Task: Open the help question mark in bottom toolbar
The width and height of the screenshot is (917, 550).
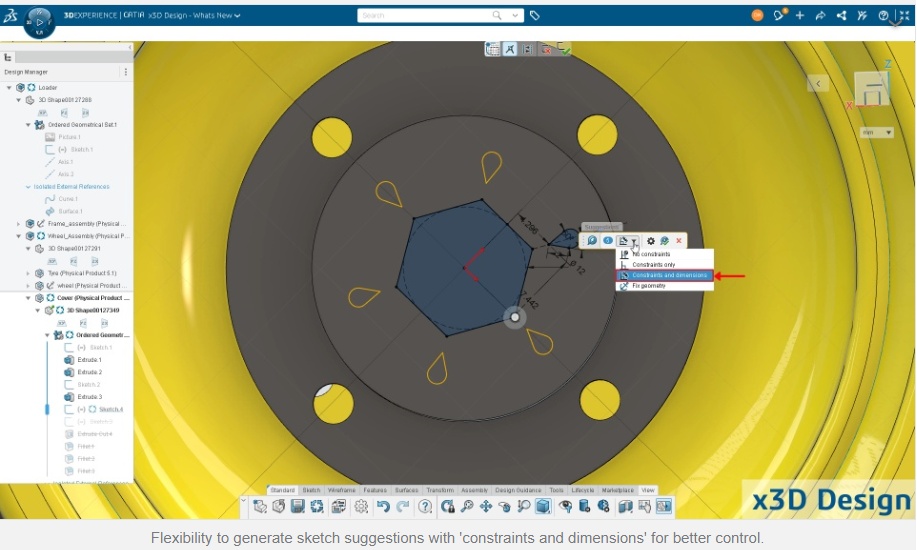Action: click(x=425, y=506)
